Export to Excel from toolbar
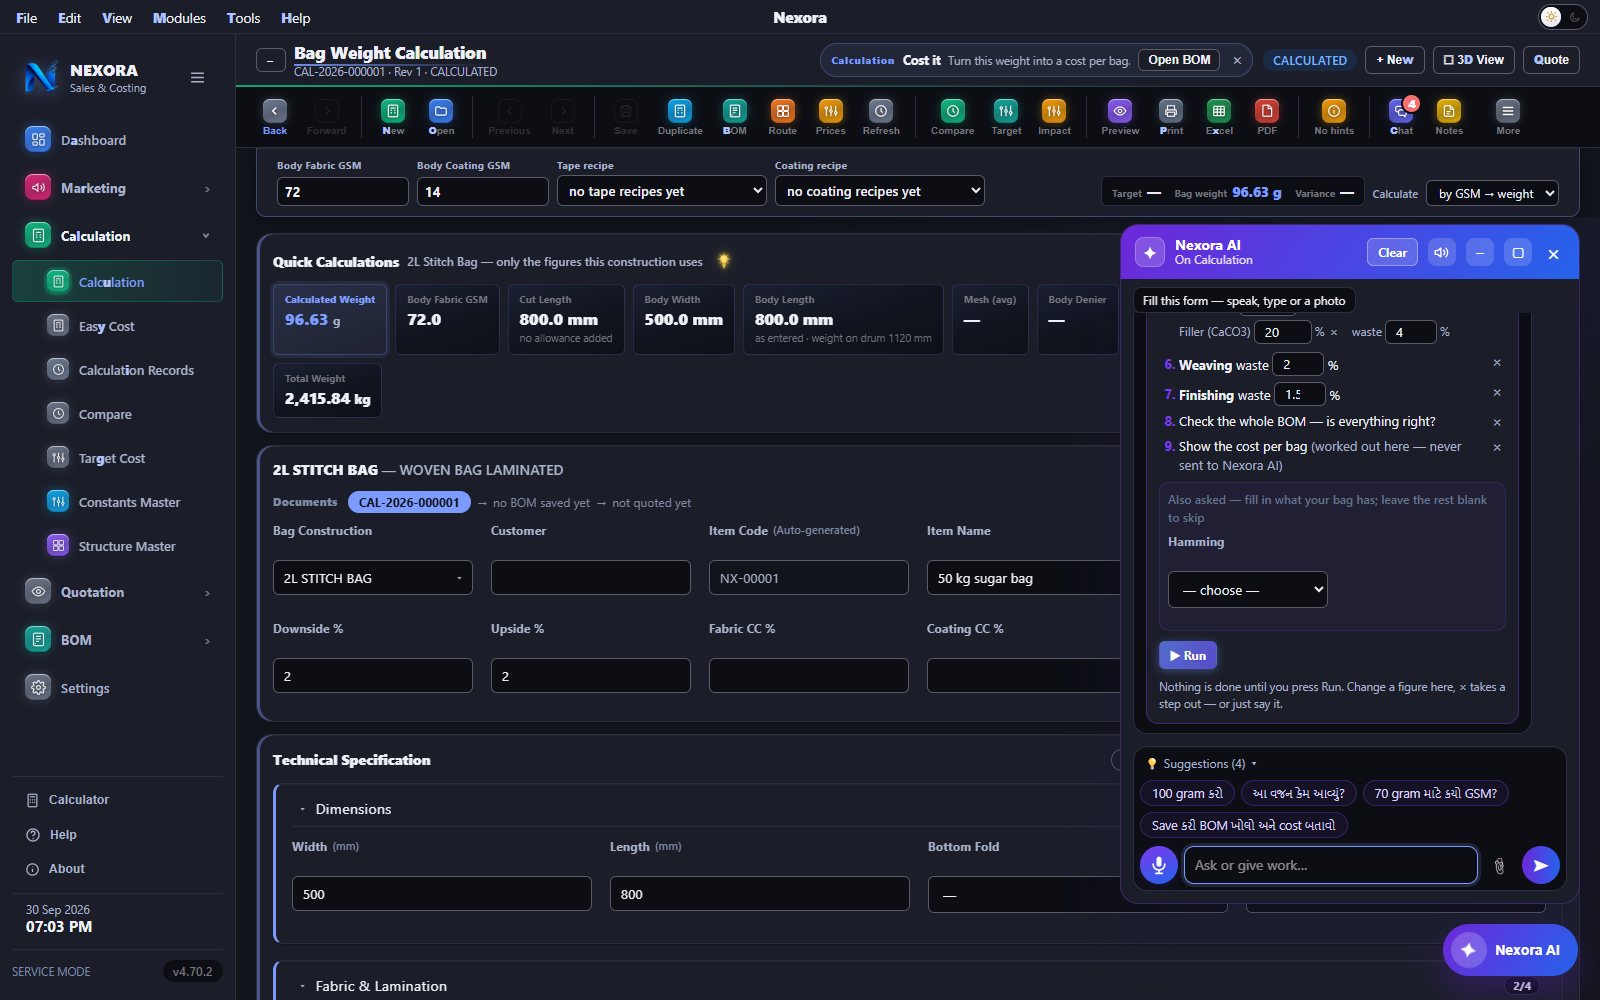Viewport: 1600px width, 1000px height. point(1219,117)
